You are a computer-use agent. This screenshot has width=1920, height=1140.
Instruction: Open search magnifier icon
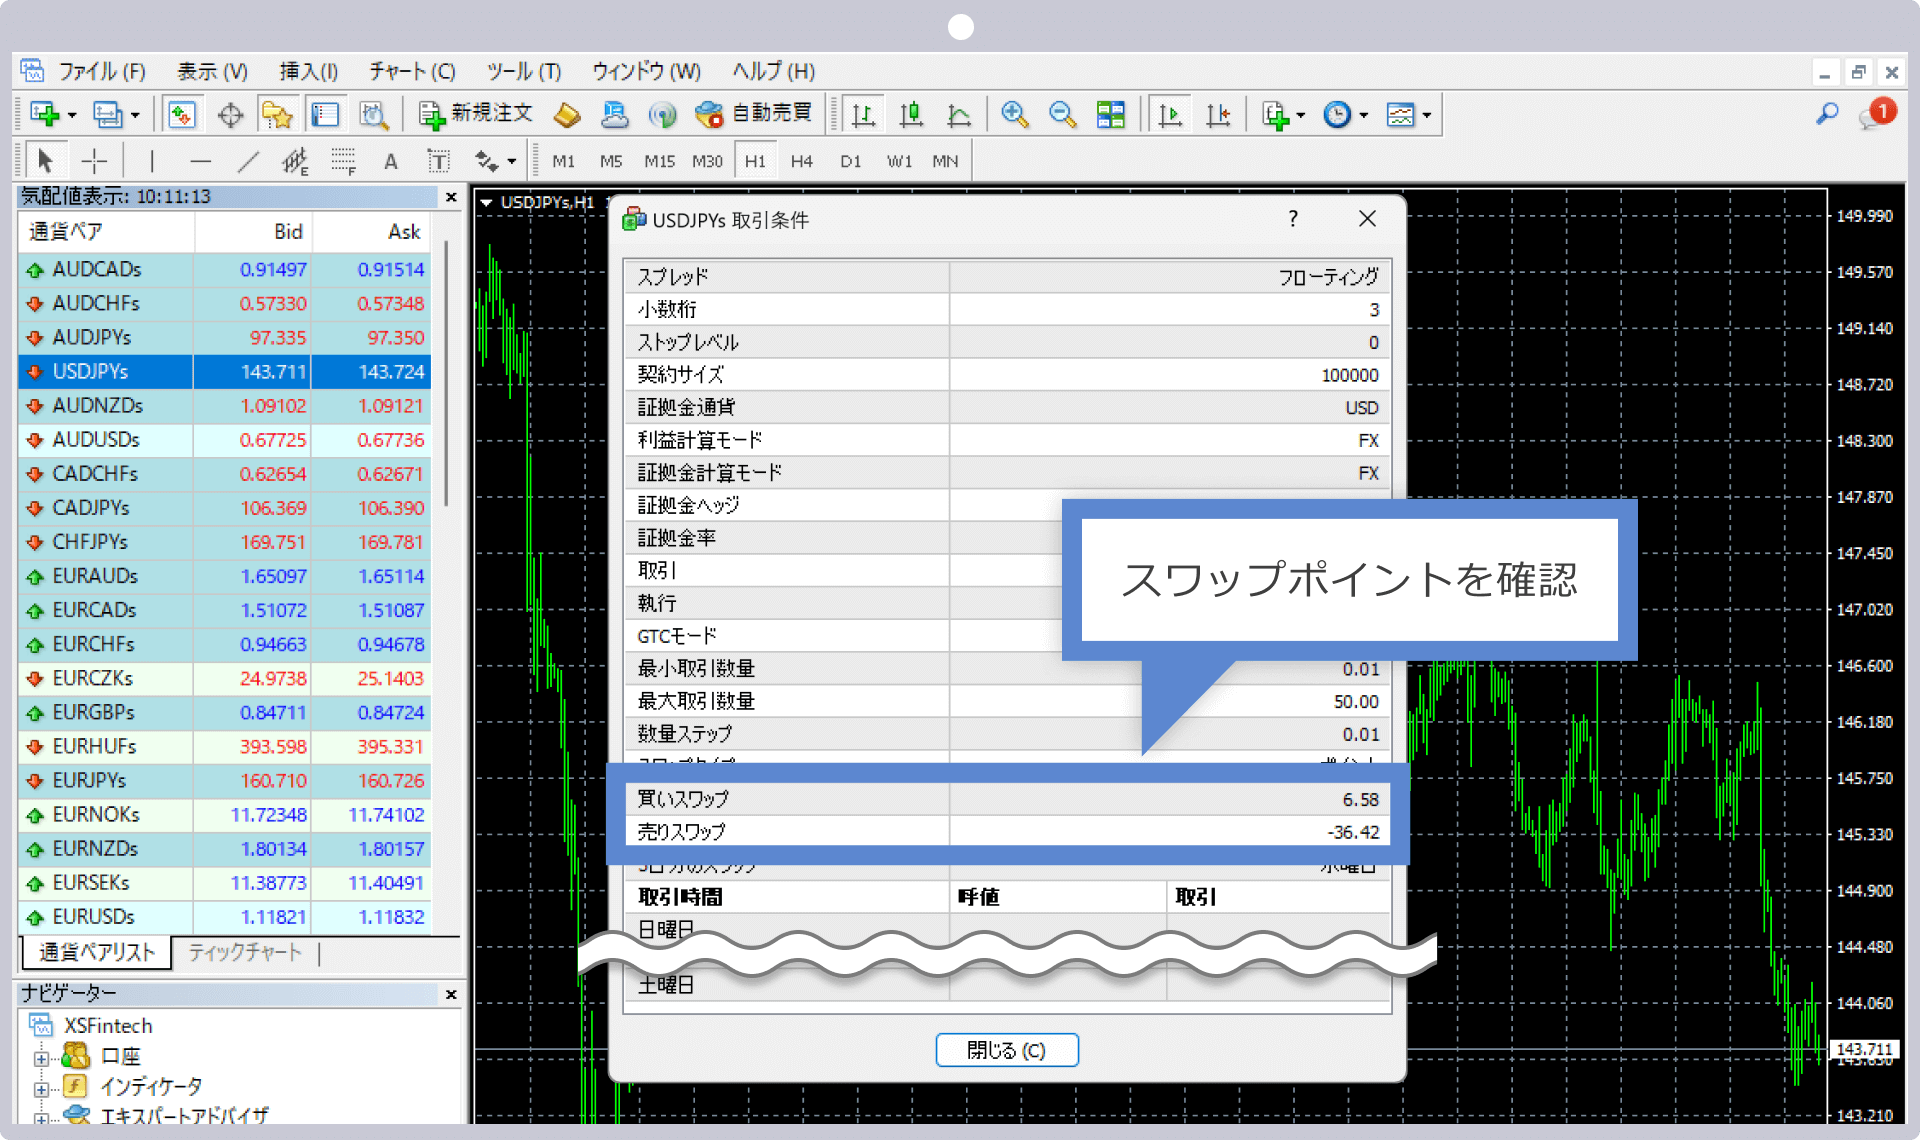[1827, 114]
